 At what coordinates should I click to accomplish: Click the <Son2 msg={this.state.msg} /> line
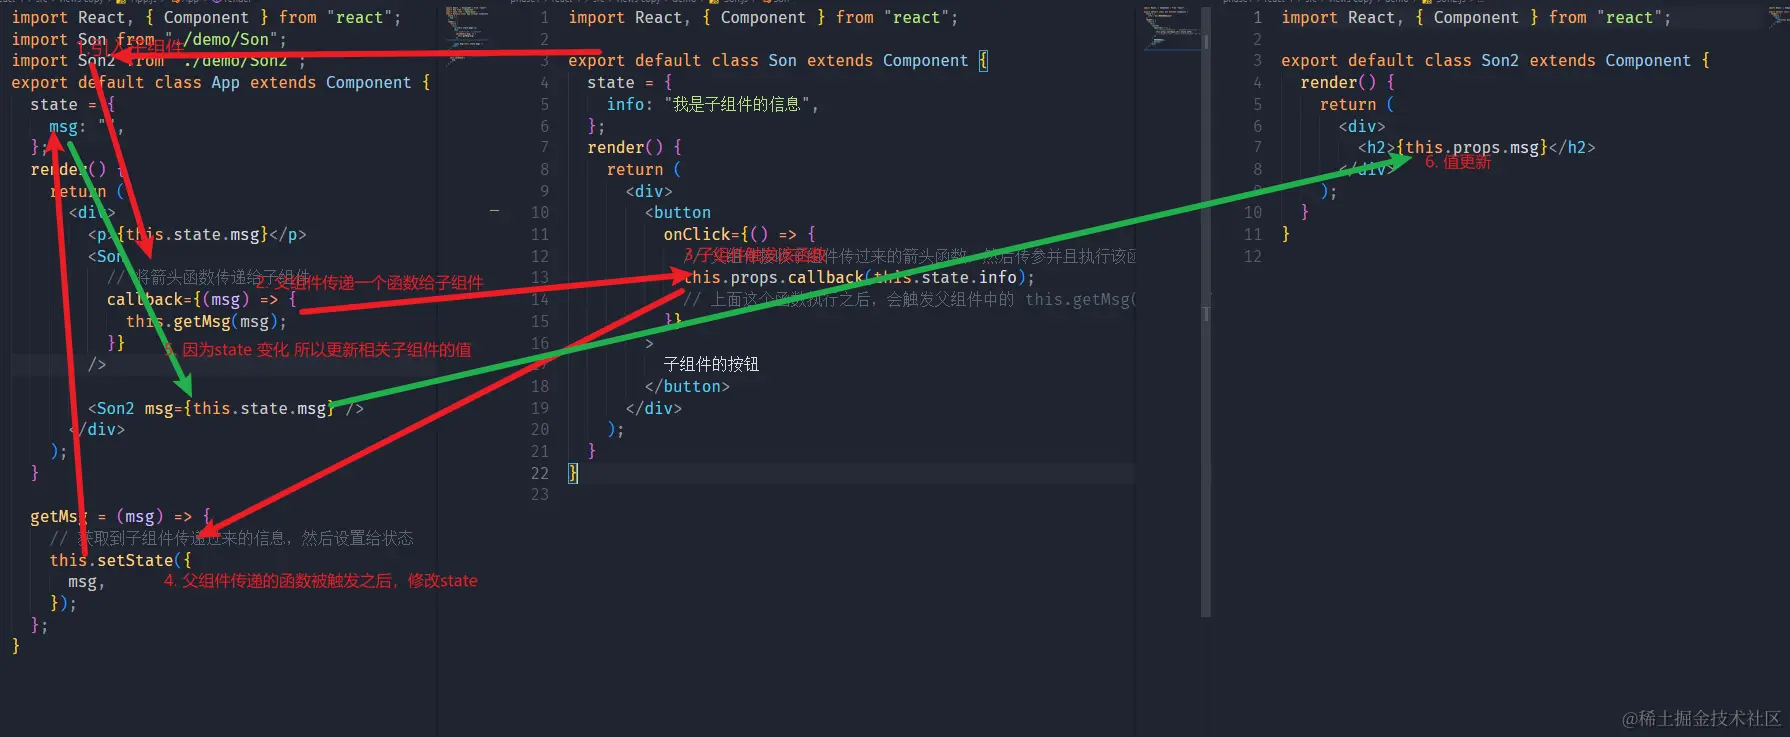[226, 408]
